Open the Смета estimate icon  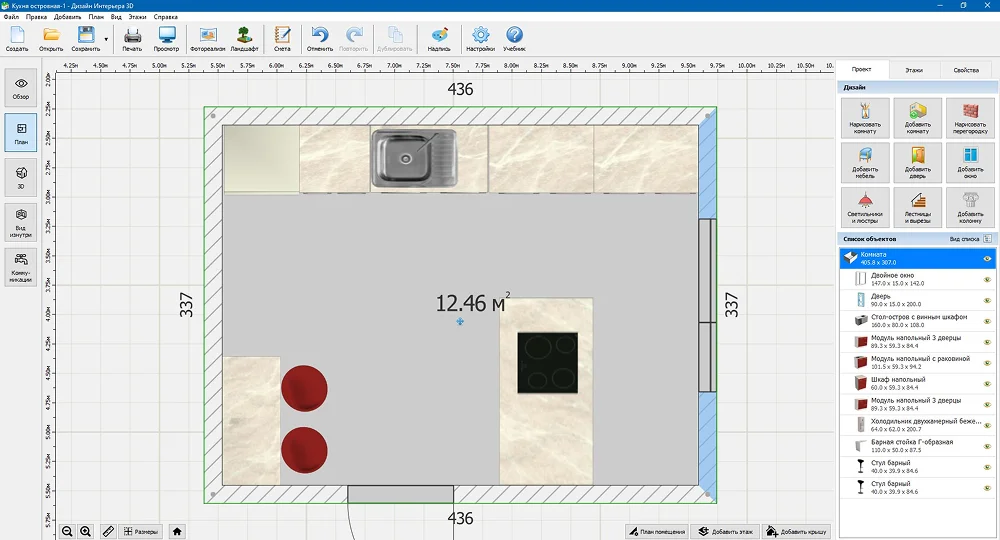click(282, 39)
